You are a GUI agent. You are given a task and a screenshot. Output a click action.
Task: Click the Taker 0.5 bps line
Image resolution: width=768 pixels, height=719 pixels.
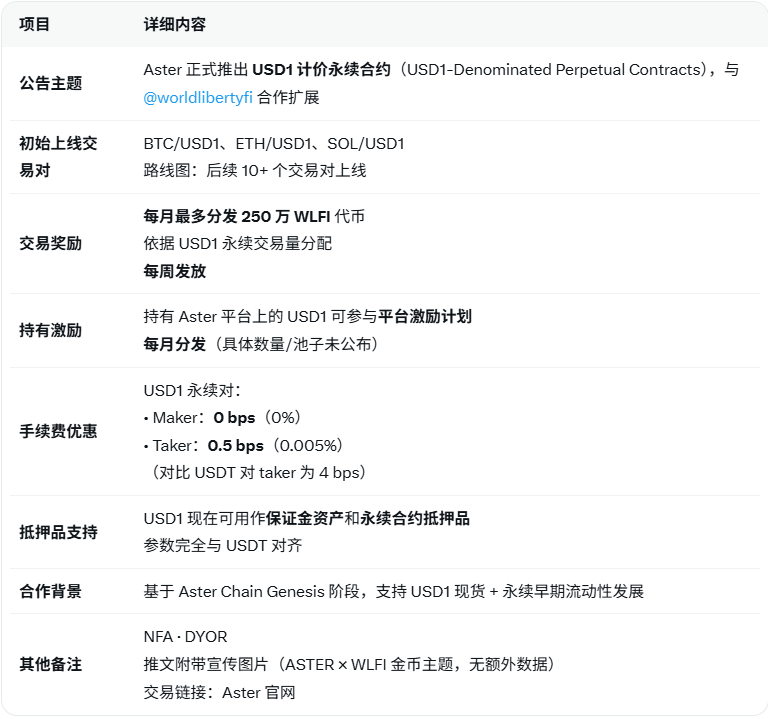pos(243,445)
